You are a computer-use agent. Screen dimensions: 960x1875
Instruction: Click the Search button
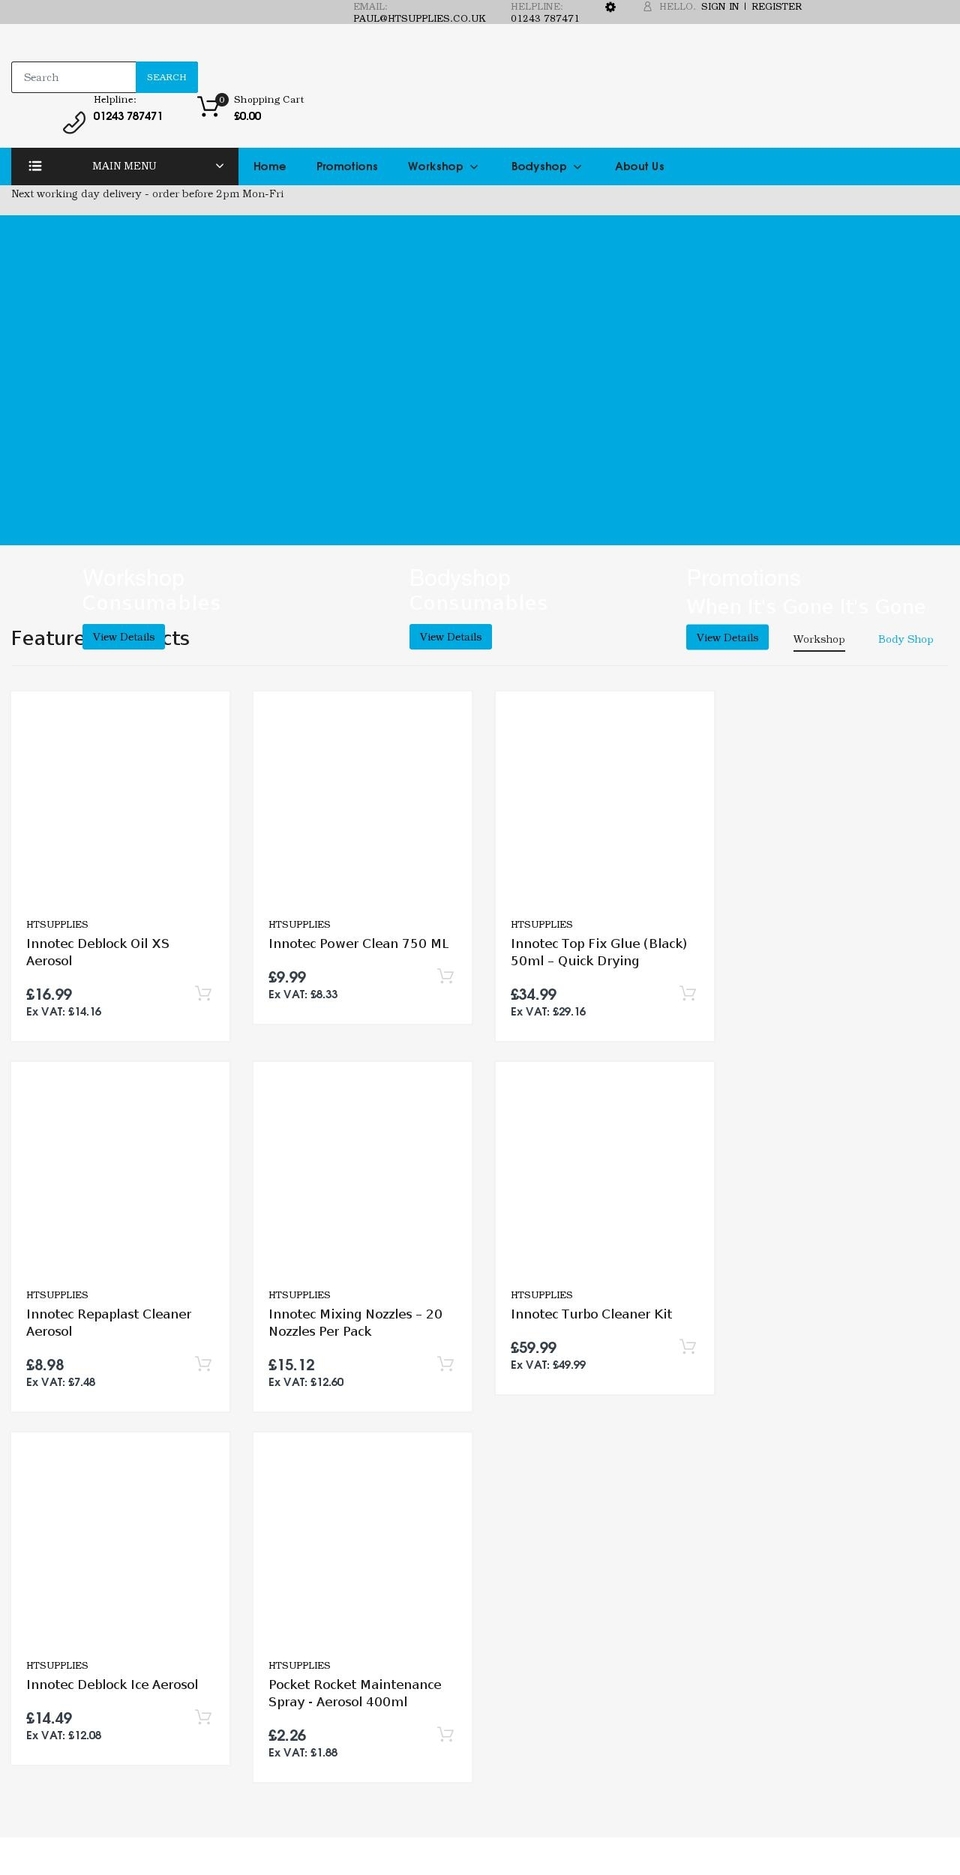[167, 77]
